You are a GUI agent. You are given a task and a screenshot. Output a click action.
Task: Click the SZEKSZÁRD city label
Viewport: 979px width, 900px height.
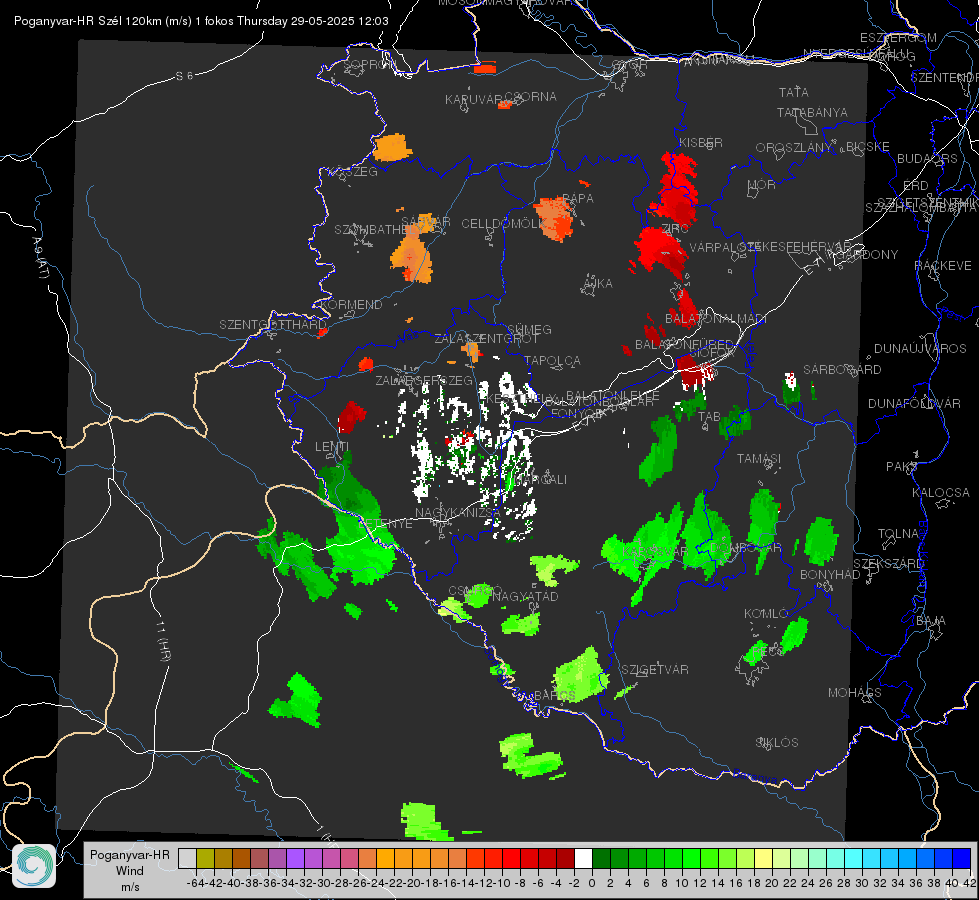[x=888, y=564]
